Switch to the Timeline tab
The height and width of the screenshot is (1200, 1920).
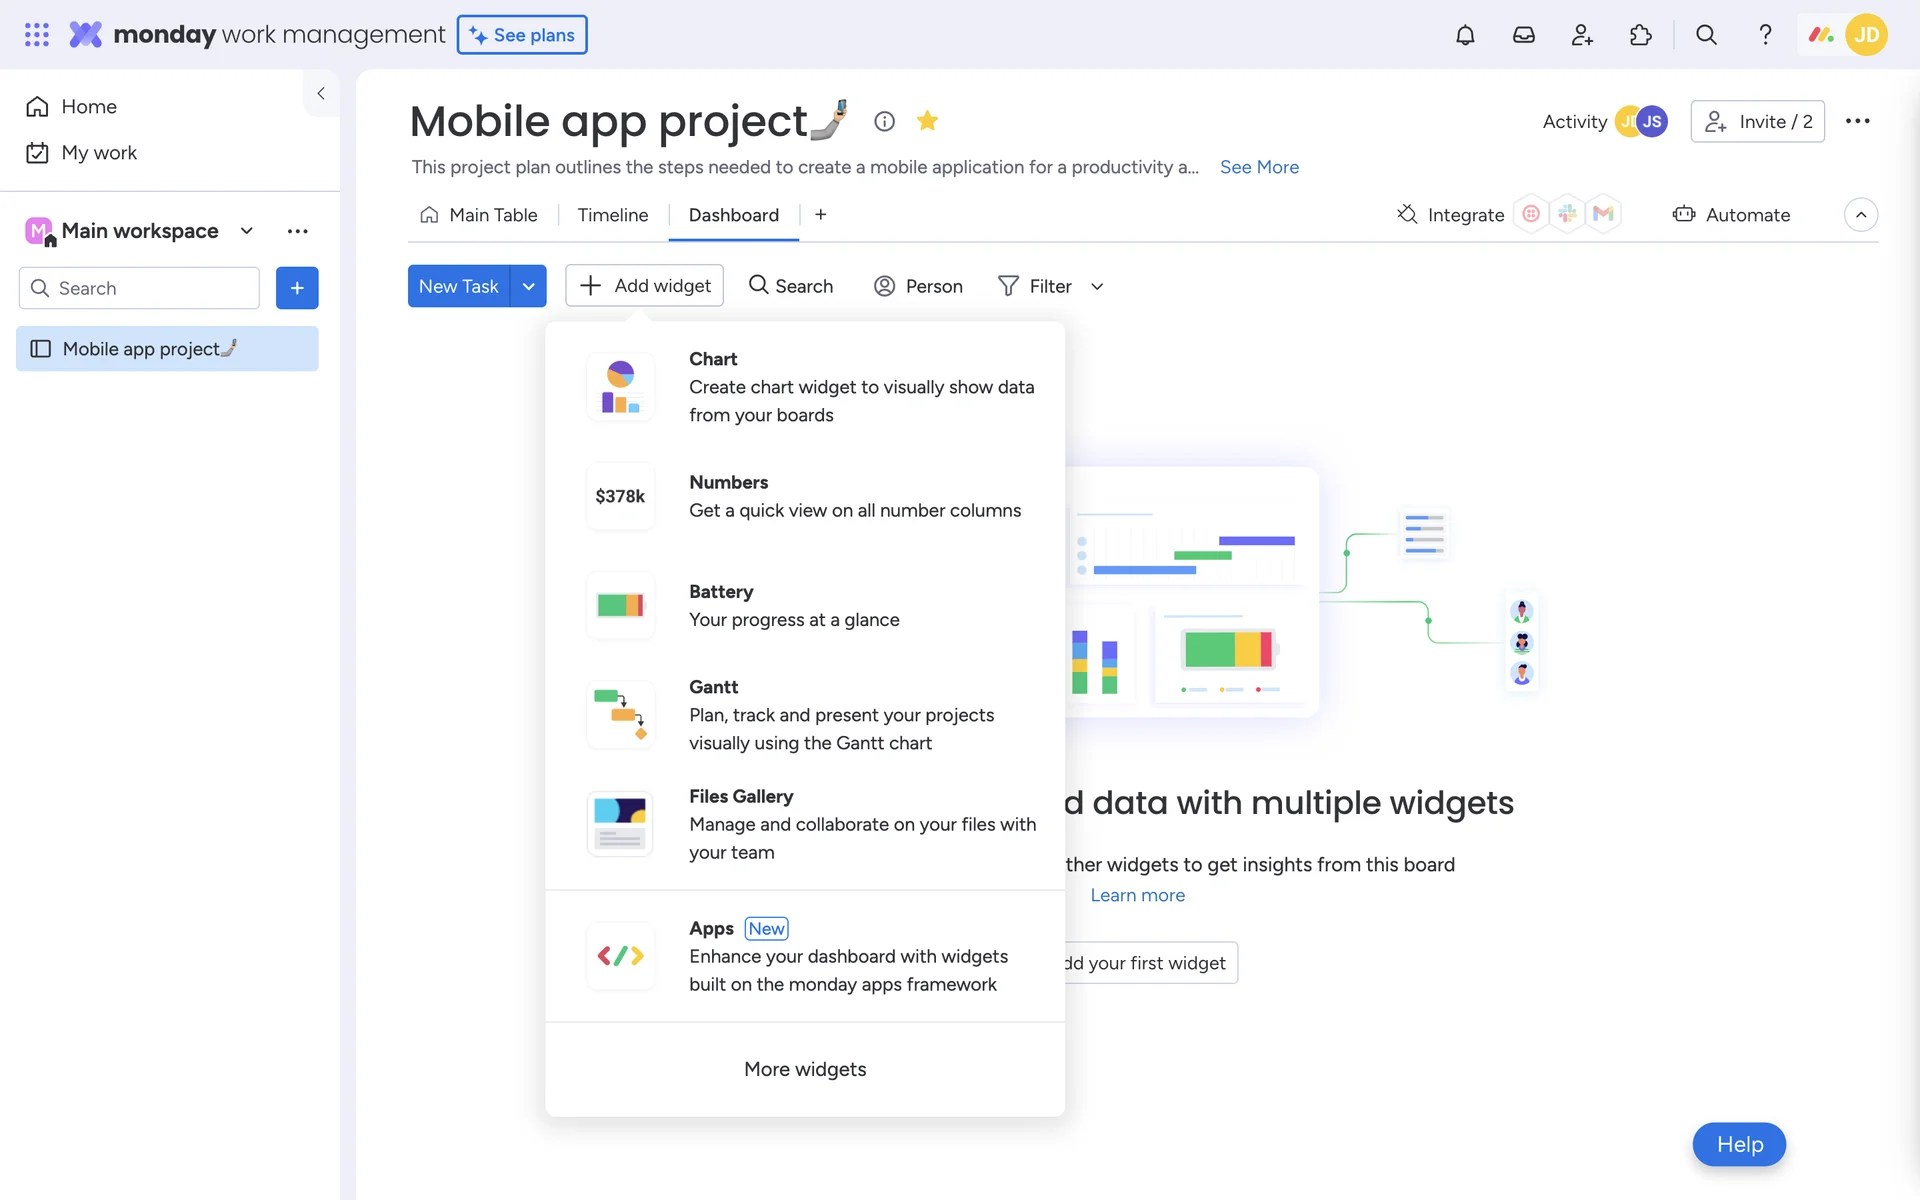pos(612,215)
